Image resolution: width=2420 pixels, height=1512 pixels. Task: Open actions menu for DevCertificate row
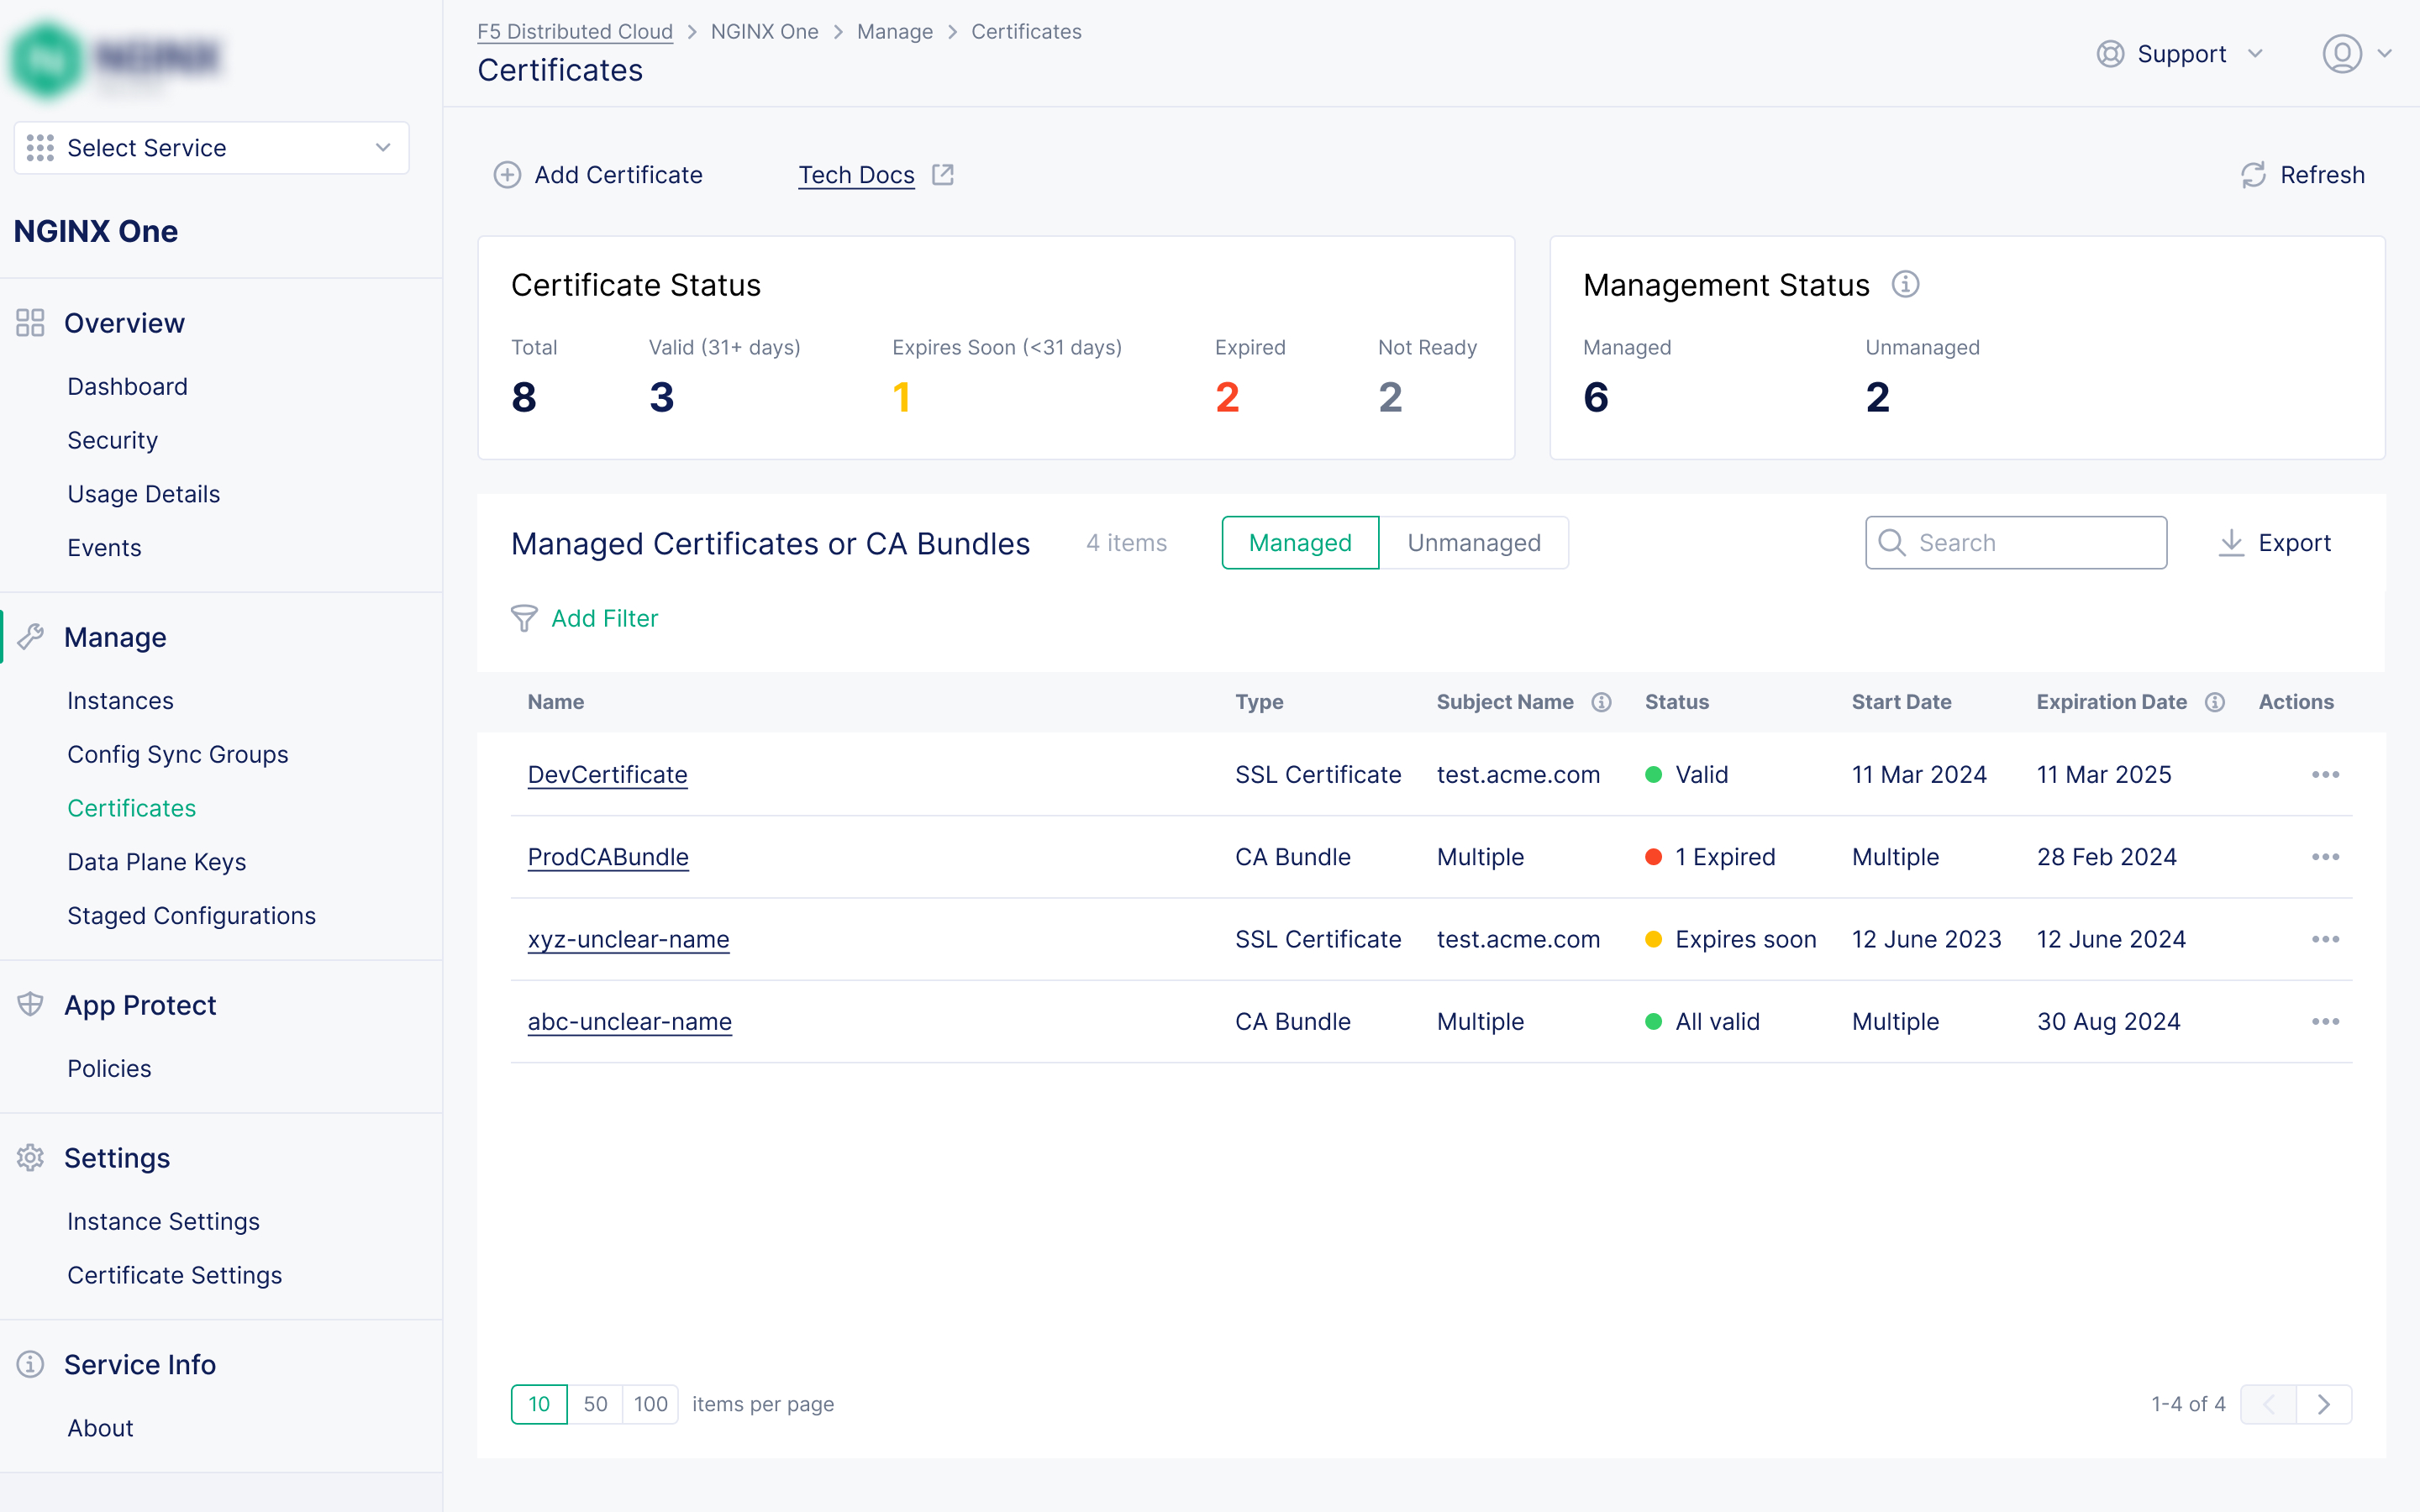(2325, 775)
